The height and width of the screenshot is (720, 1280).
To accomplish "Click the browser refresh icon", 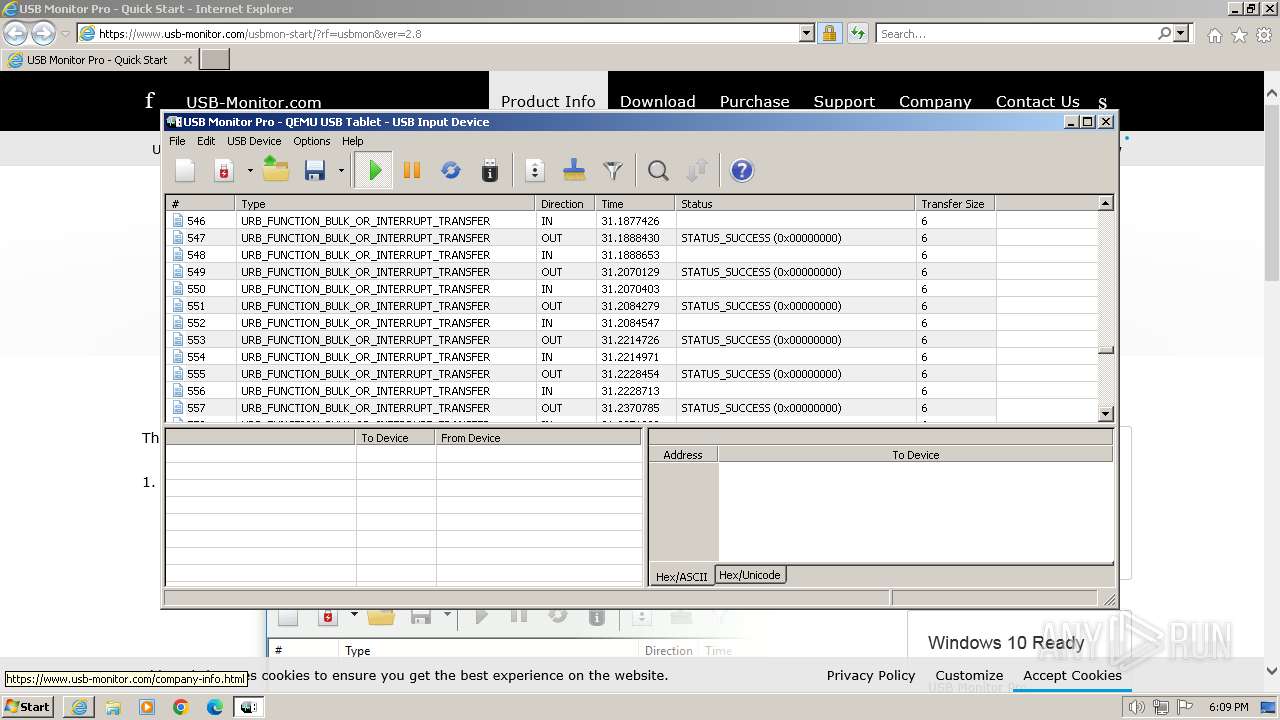I will (857, 33).
